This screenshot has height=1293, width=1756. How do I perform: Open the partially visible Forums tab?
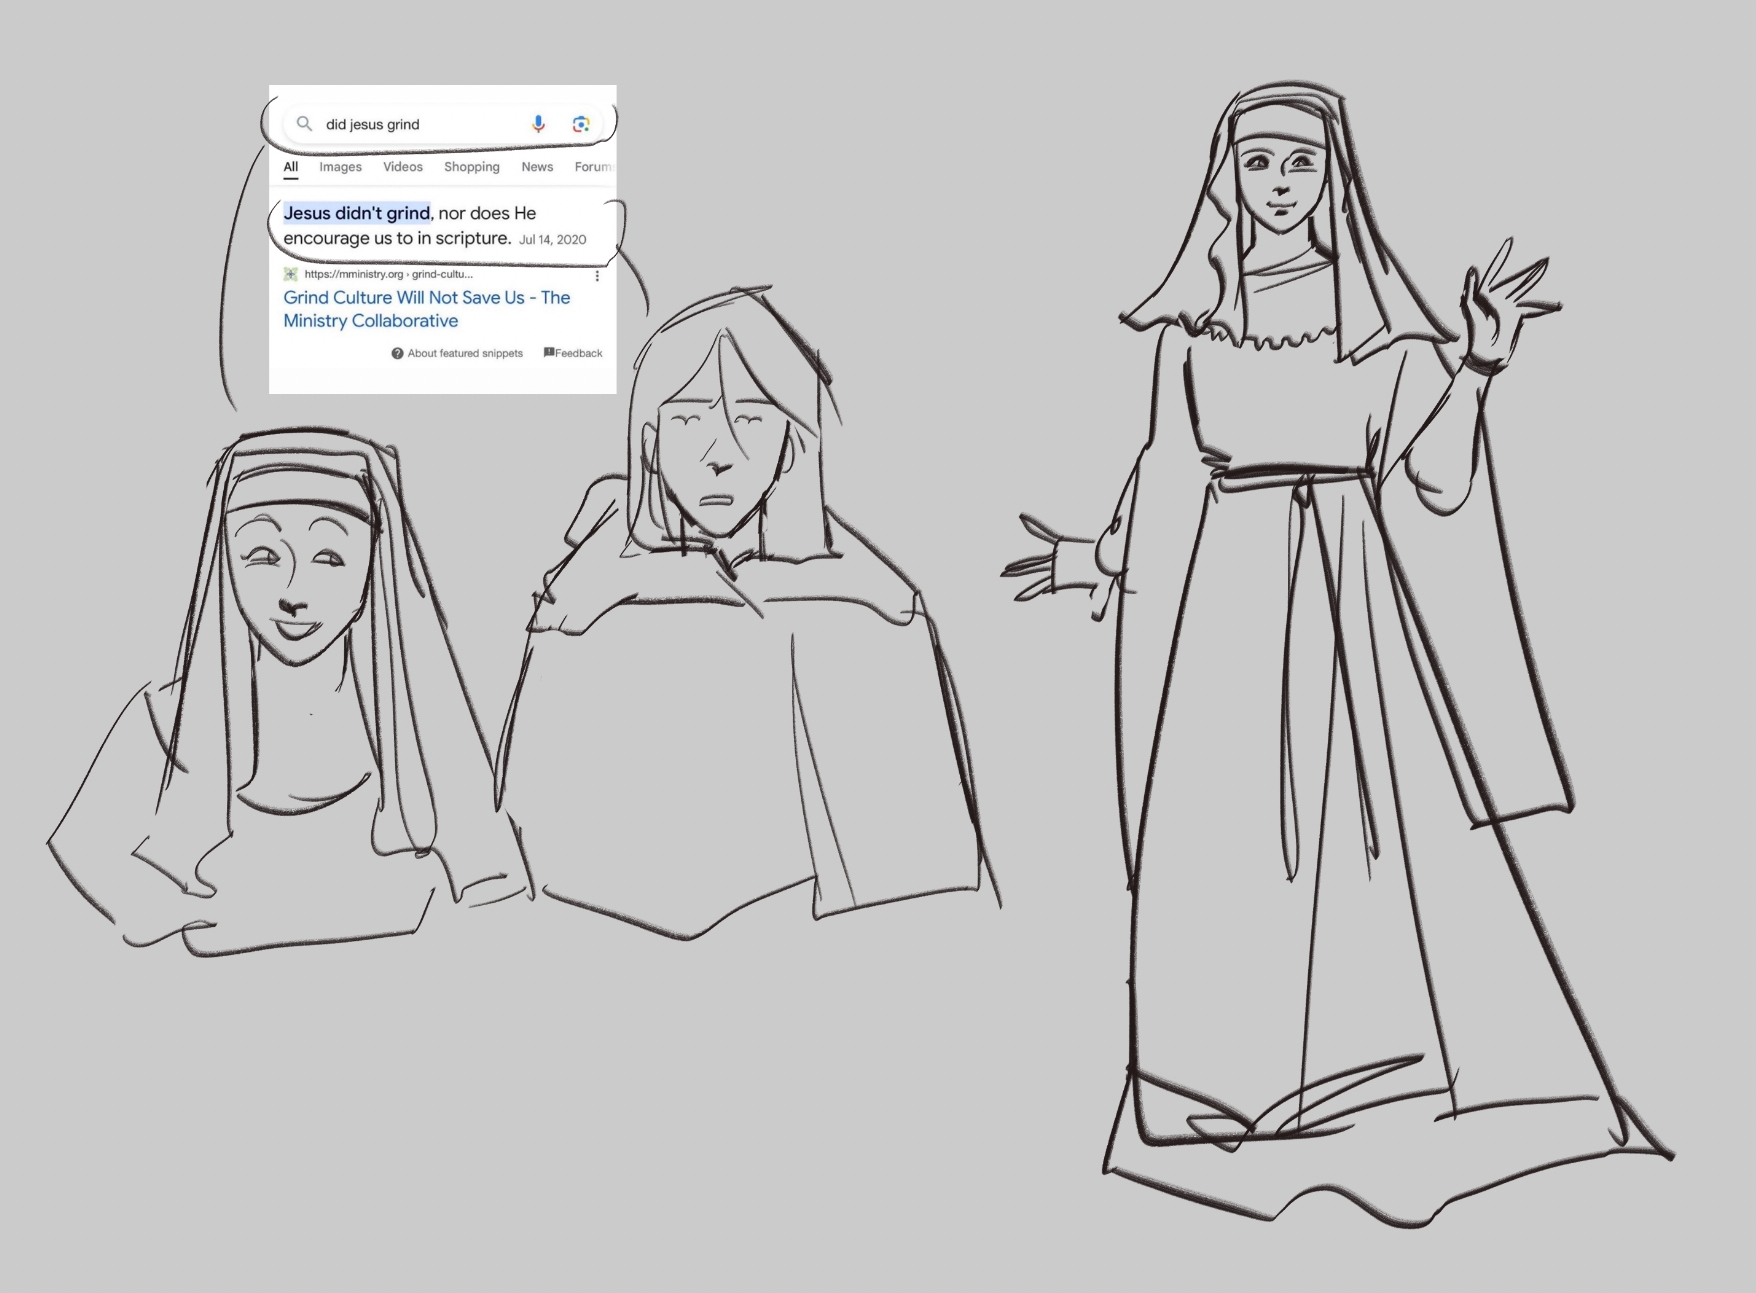pyautogui.click(x=593, y=167)
